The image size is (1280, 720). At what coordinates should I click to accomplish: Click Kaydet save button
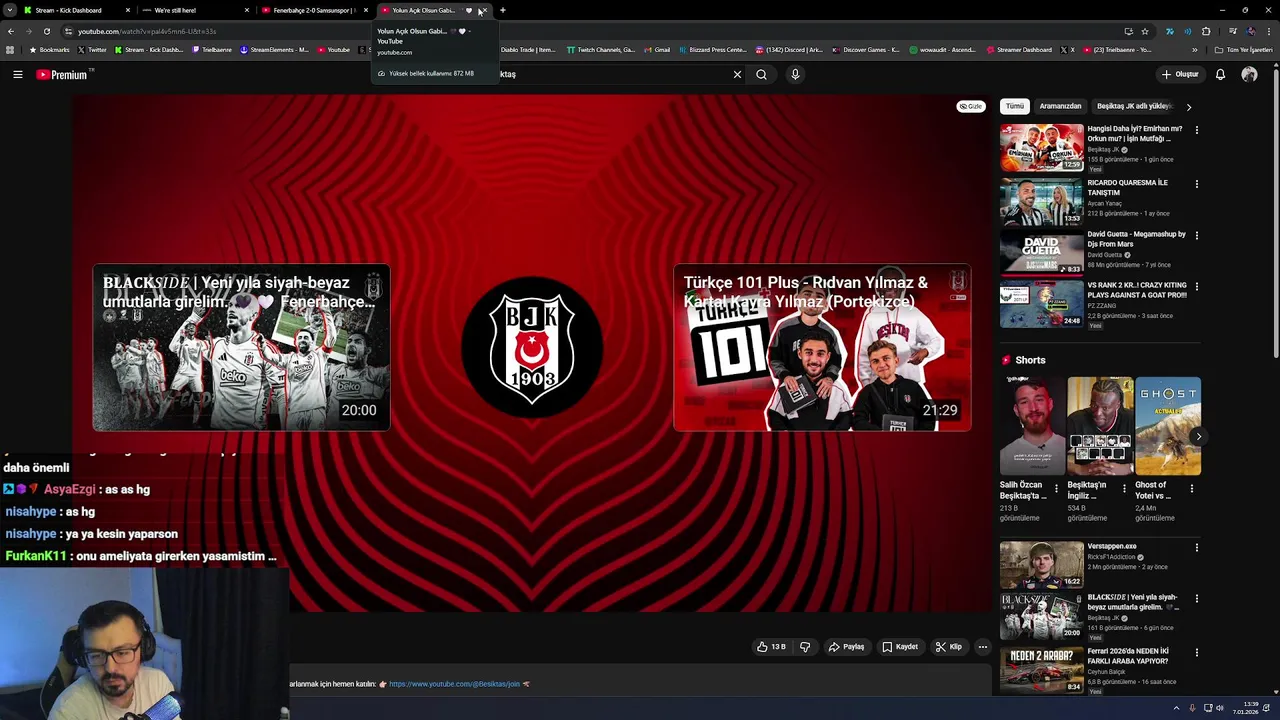coord(899,647)
